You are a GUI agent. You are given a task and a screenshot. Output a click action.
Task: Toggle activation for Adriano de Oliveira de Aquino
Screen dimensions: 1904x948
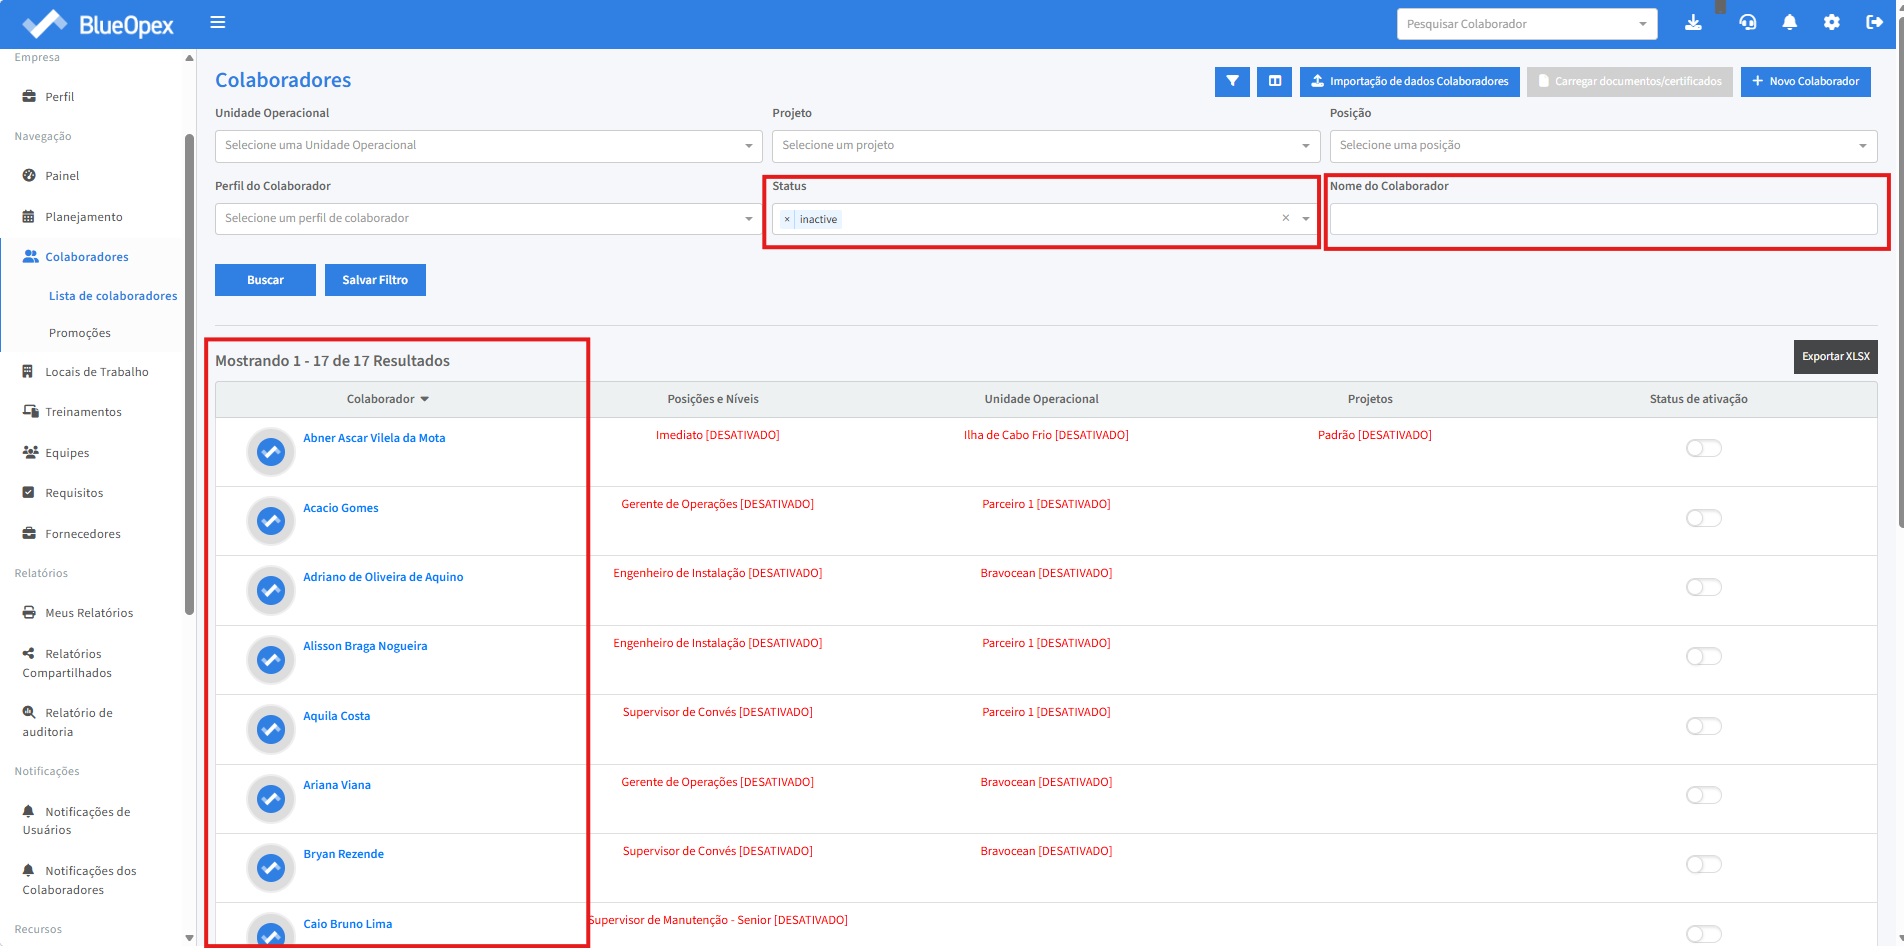pyautogui.click(x=1703, y=587)
